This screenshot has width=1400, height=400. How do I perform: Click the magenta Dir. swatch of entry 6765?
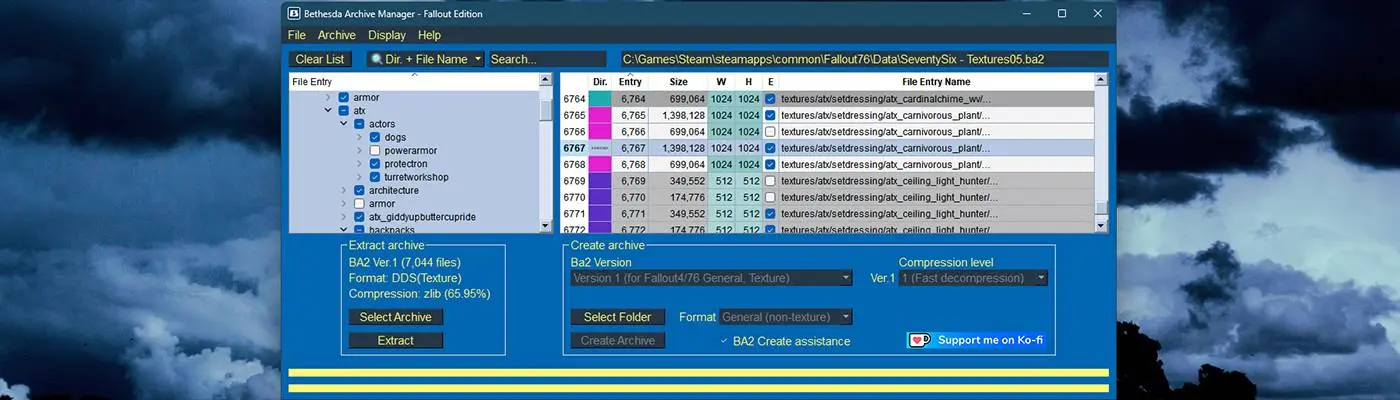[x=600, y=116]
